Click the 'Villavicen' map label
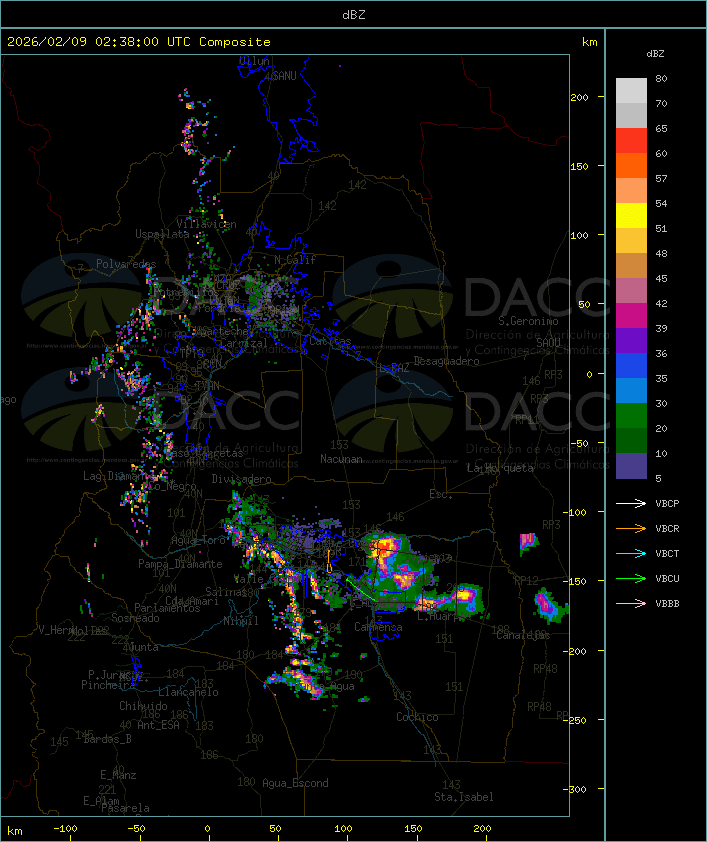Viewport: 707px width, 842px height. (206, 224)
